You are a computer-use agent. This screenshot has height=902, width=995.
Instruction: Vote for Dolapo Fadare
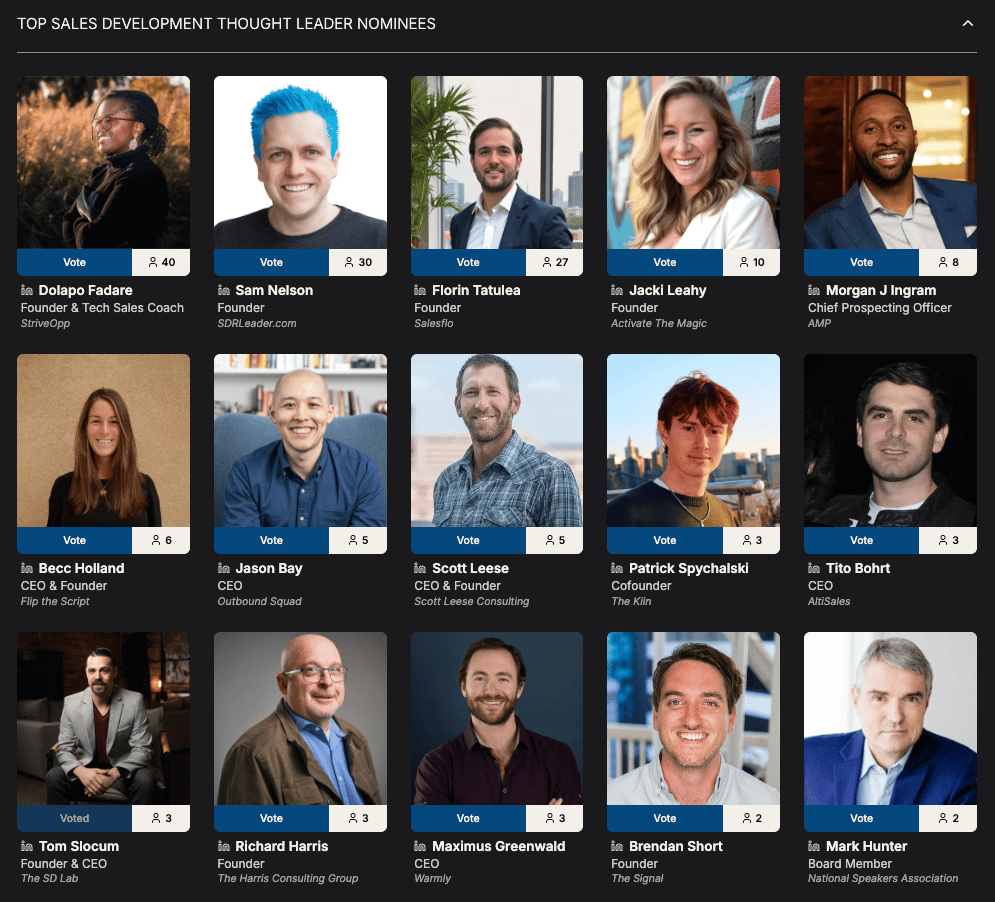coord(74,262)
